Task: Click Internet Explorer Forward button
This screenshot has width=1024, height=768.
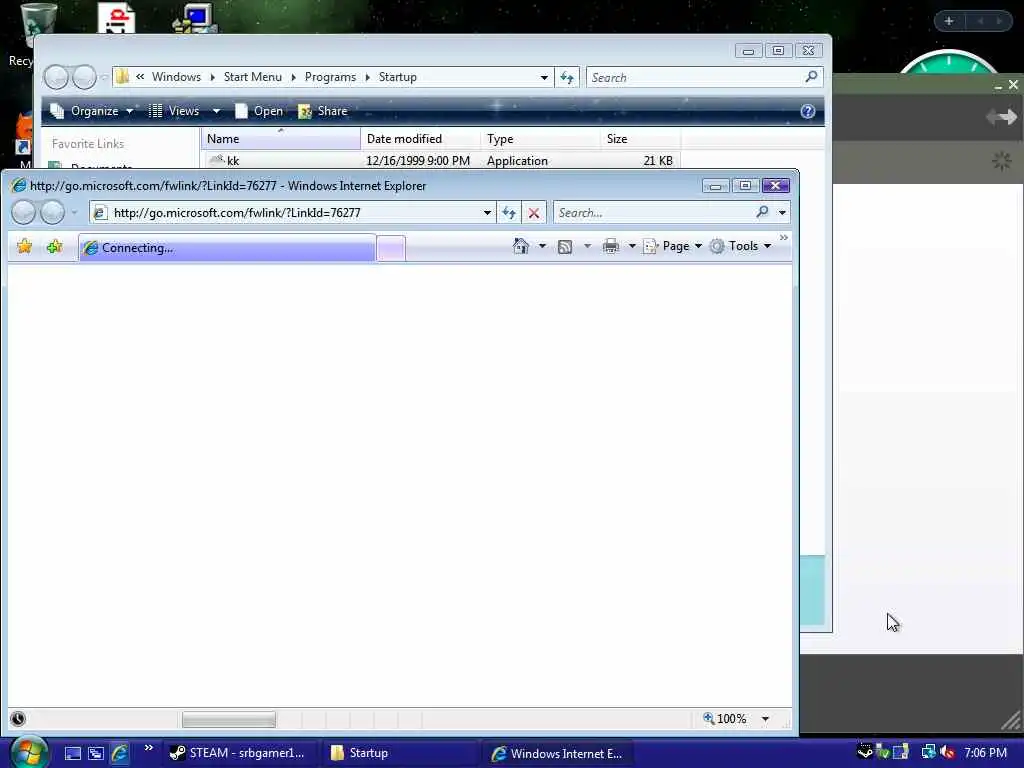Action: coord(53,212)
